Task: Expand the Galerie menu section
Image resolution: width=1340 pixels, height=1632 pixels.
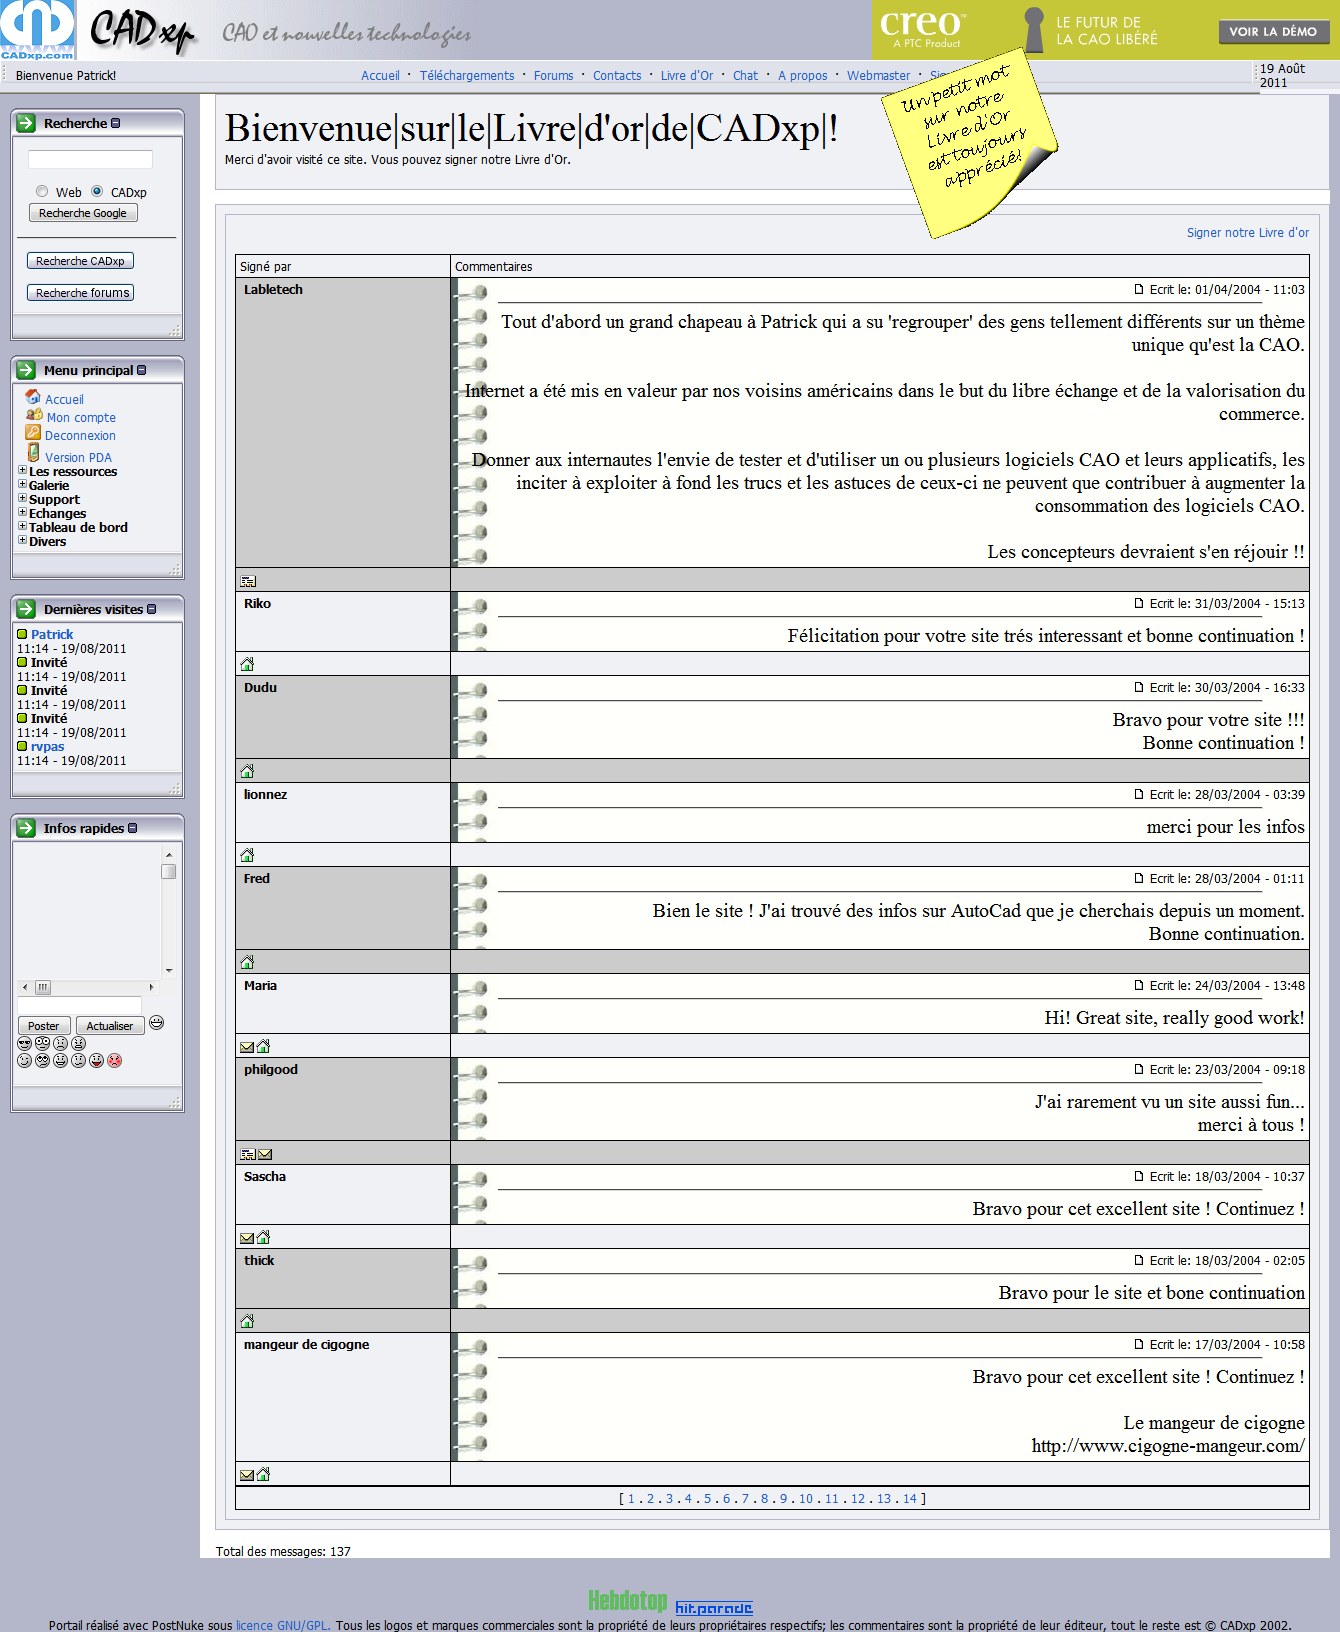Action: pyautogui.click(x=22, y=484)
